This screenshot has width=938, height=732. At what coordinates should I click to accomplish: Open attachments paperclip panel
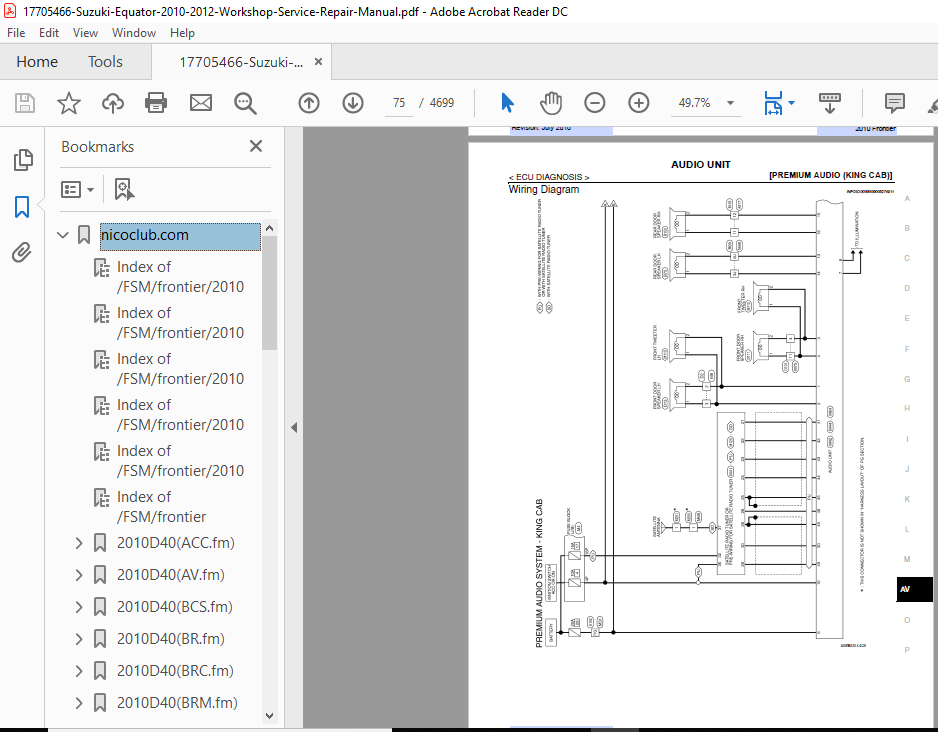point(22,253)
